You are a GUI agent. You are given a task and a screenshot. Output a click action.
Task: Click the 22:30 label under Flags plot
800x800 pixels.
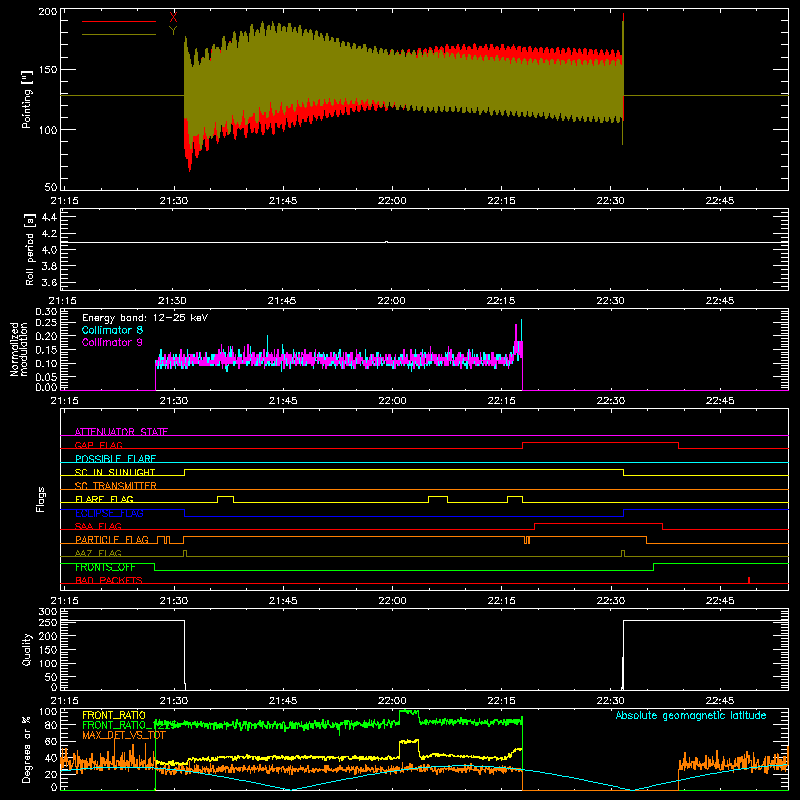click(x=610, y=601)
